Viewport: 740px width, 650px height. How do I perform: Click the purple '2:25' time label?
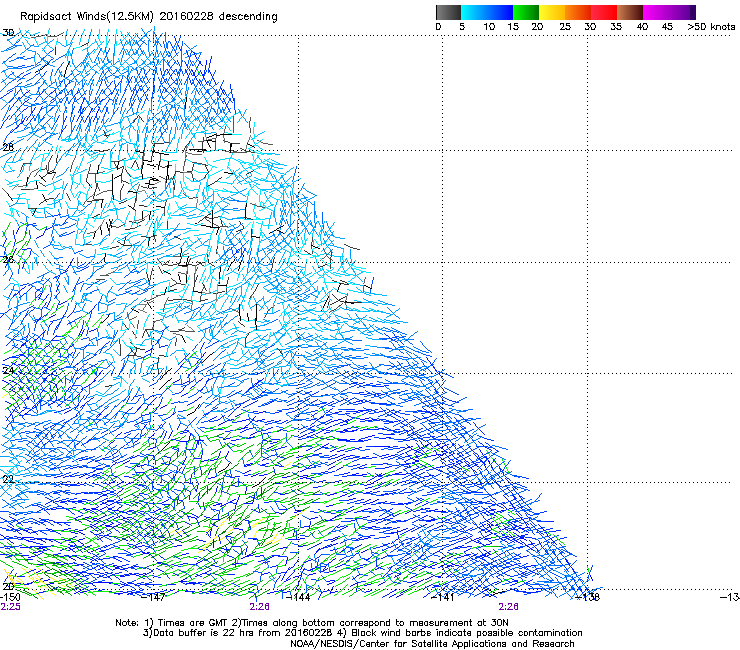[x=10, y=607]
